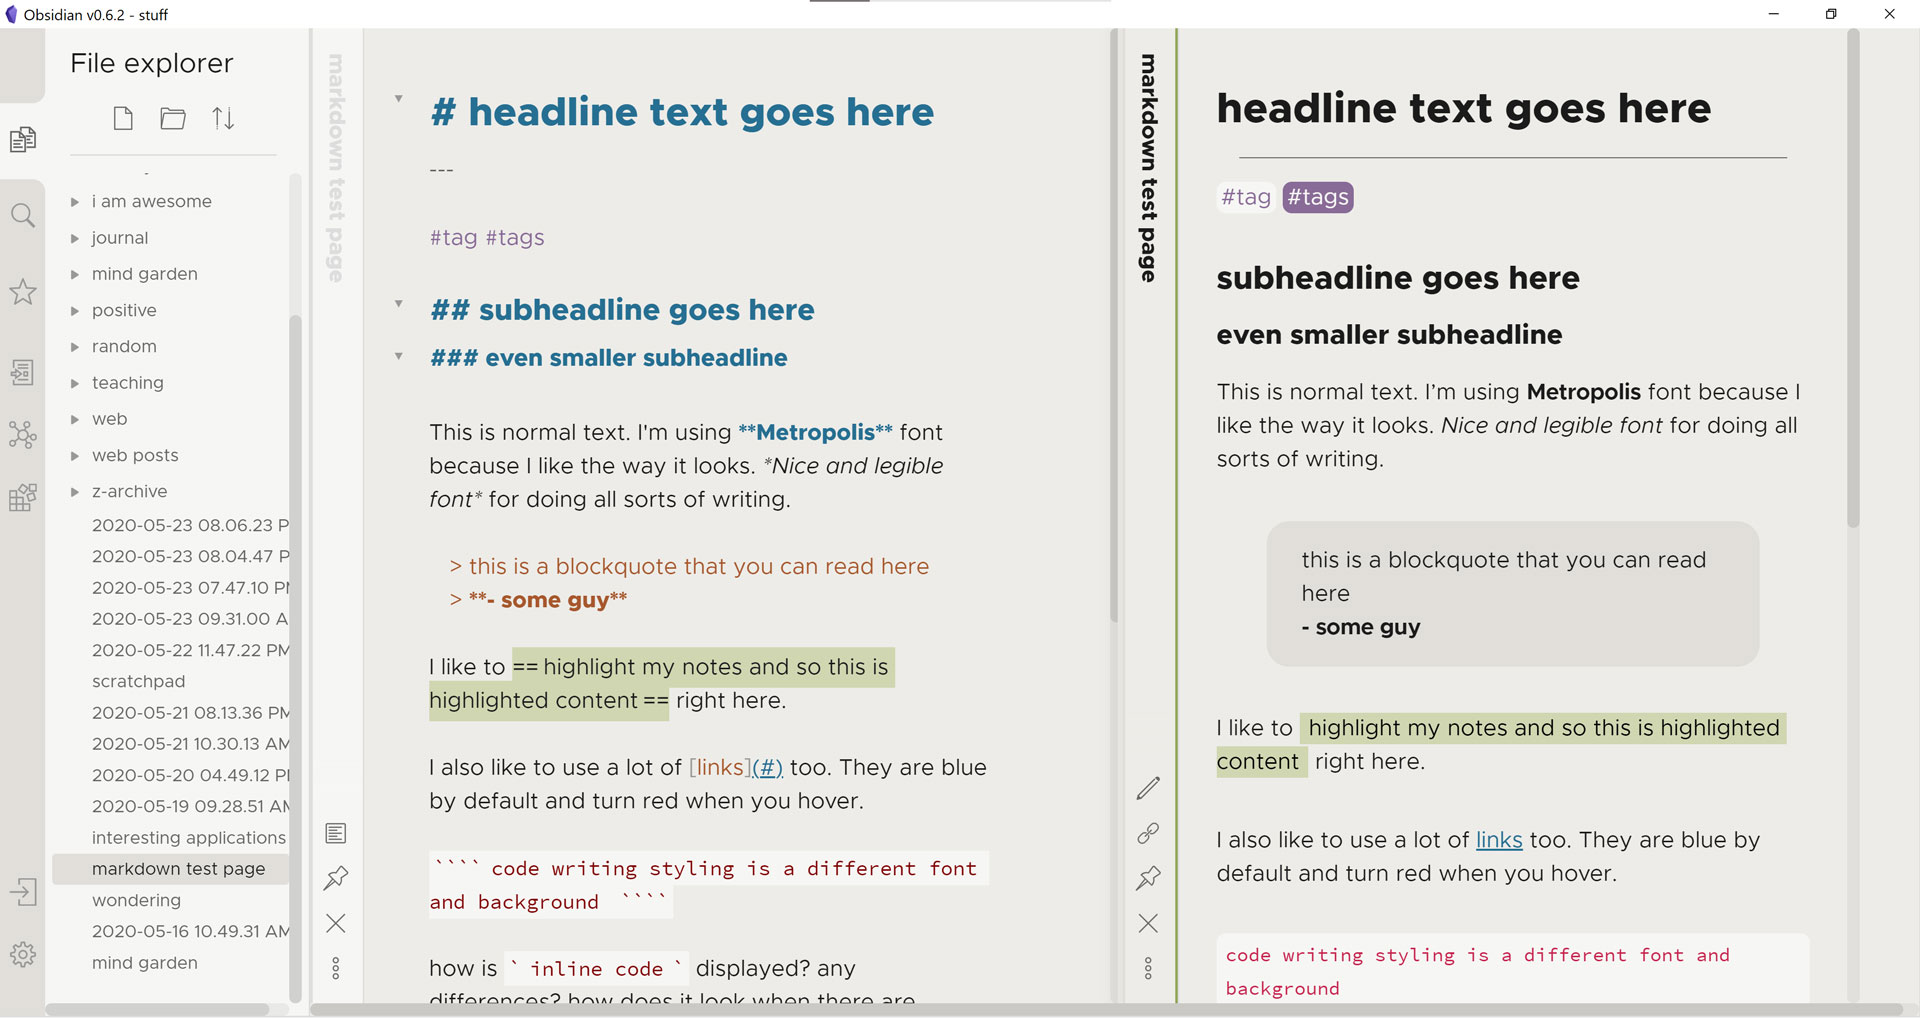Collapse the headline text goes here heading fold arrow
The image size is (1920, 1018).
click(x=398, y=99)
